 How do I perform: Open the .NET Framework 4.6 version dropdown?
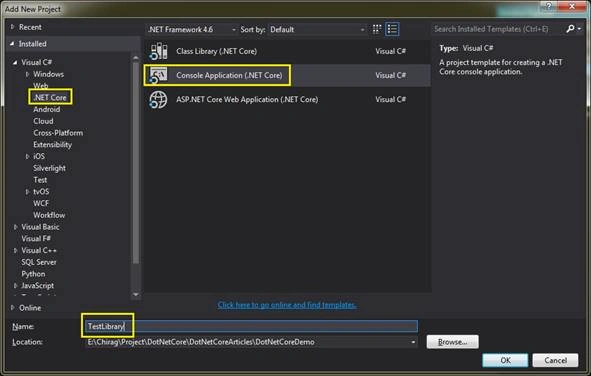pos(191,29)
